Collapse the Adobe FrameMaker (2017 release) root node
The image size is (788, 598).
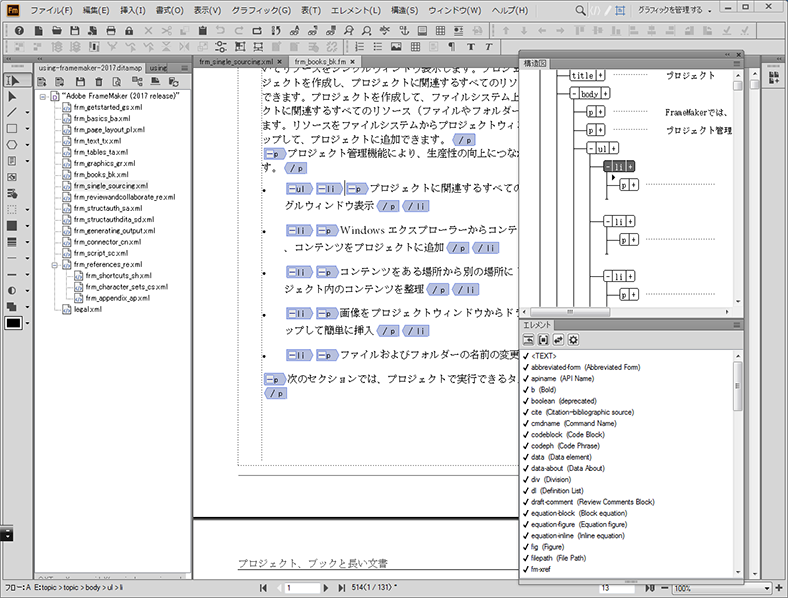tap(43, 97)
